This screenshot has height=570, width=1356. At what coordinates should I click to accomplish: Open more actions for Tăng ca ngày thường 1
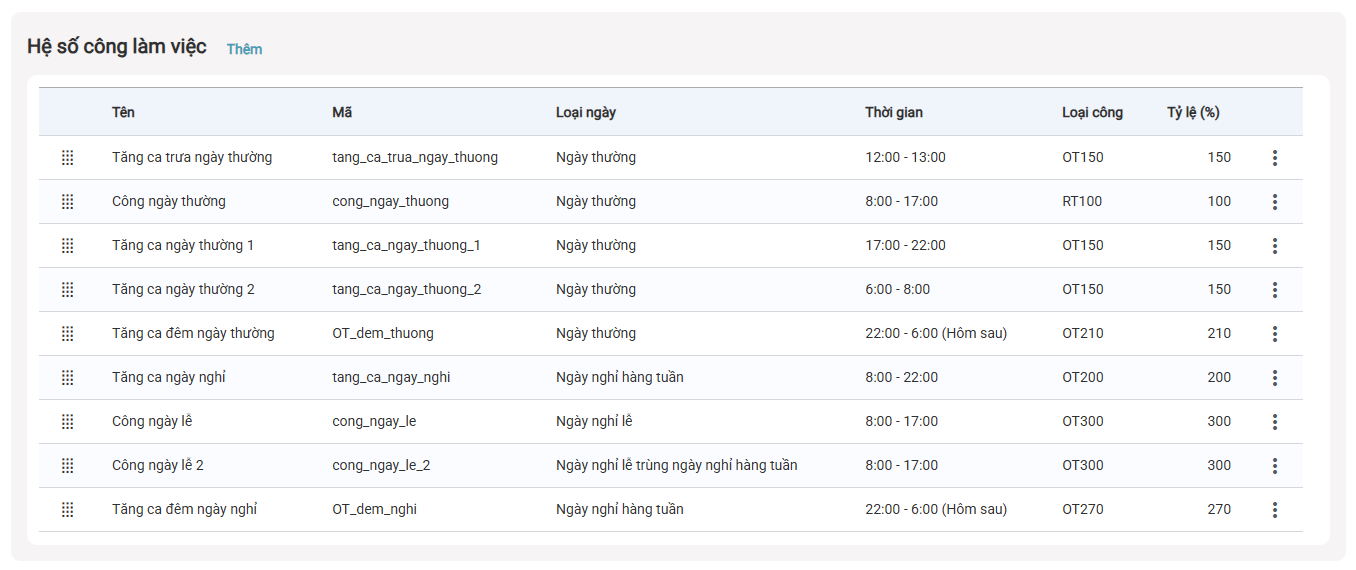tap(1274, 245)
